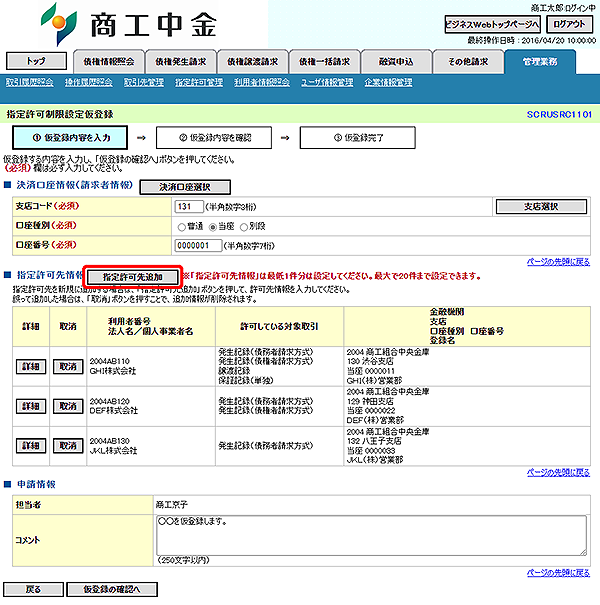Open the その他請求 tab
The image size is (600, 605).
pos(468,62)
